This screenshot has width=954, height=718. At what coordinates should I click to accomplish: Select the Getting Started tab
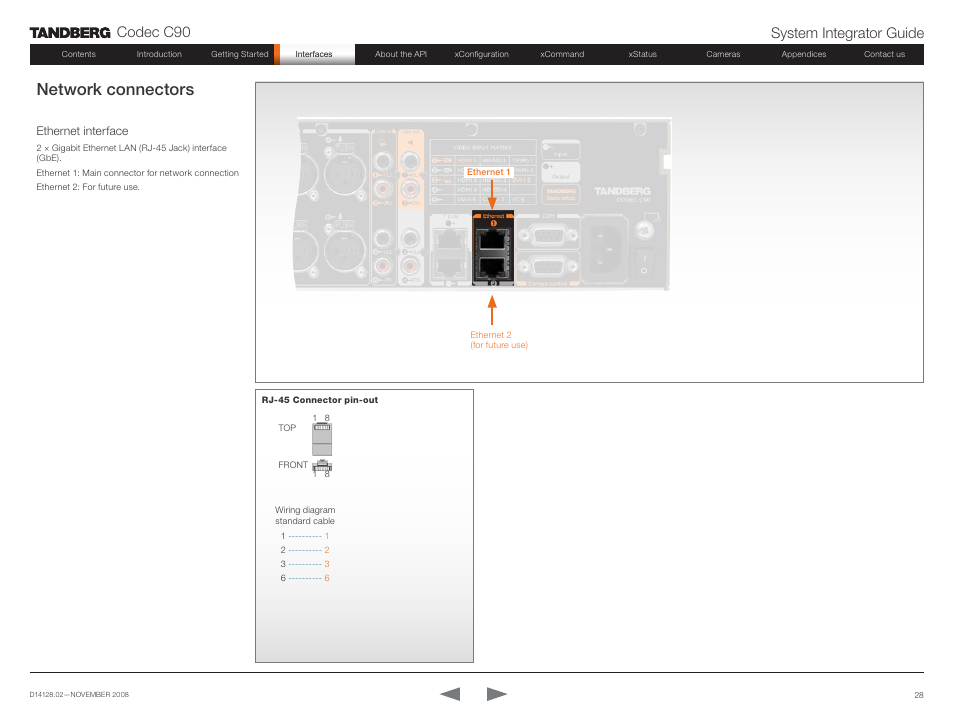coord(240,54)
